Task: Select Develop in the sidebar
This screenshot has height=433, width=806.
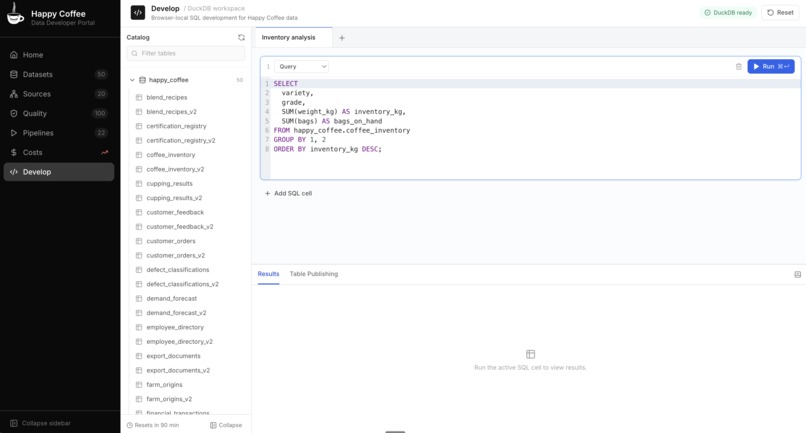Action: point(59,172)
